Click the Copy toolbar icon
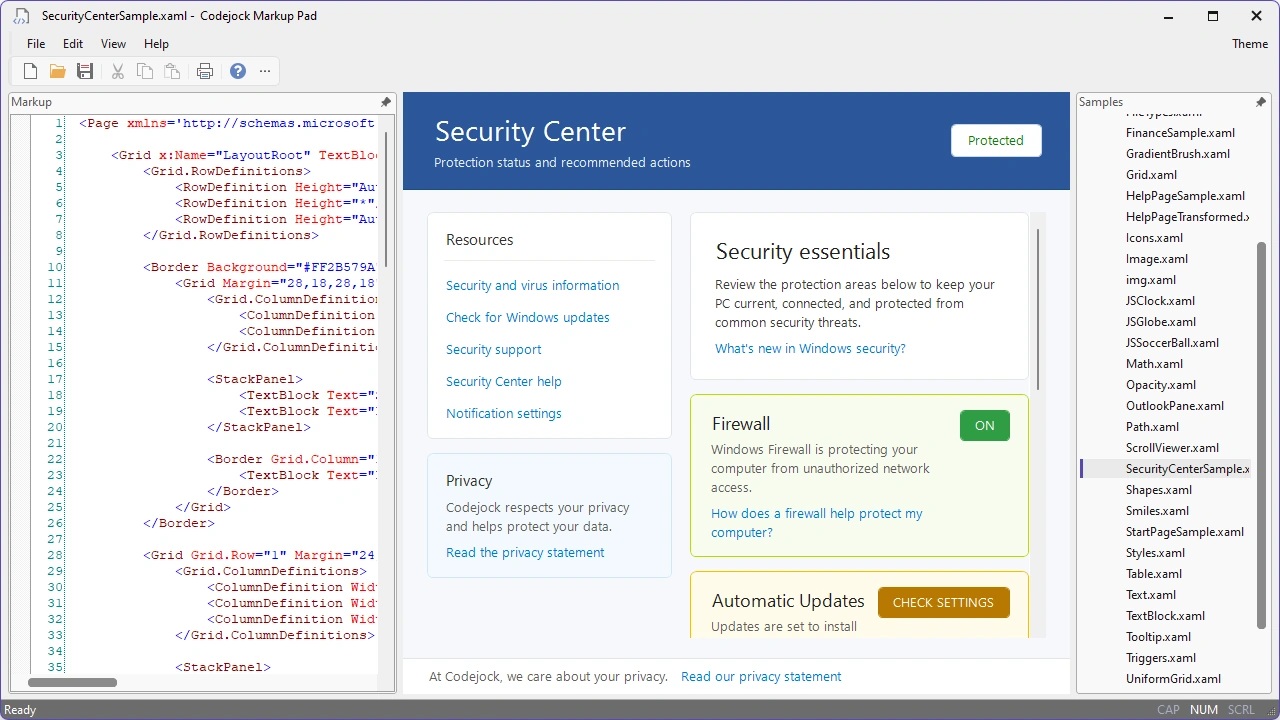The width and height of the screenshot is (1280, 720). click(x=145, y=71)
